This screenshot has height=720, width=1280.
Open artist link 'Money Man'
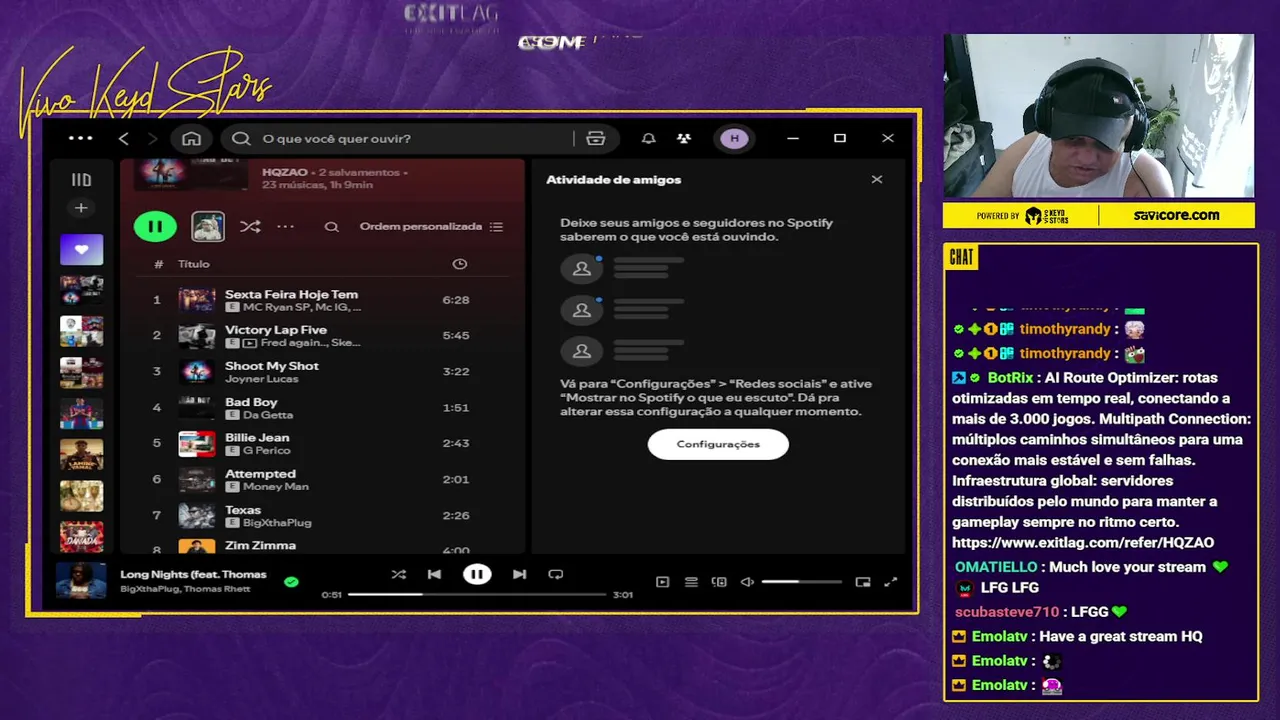[276, 487]
